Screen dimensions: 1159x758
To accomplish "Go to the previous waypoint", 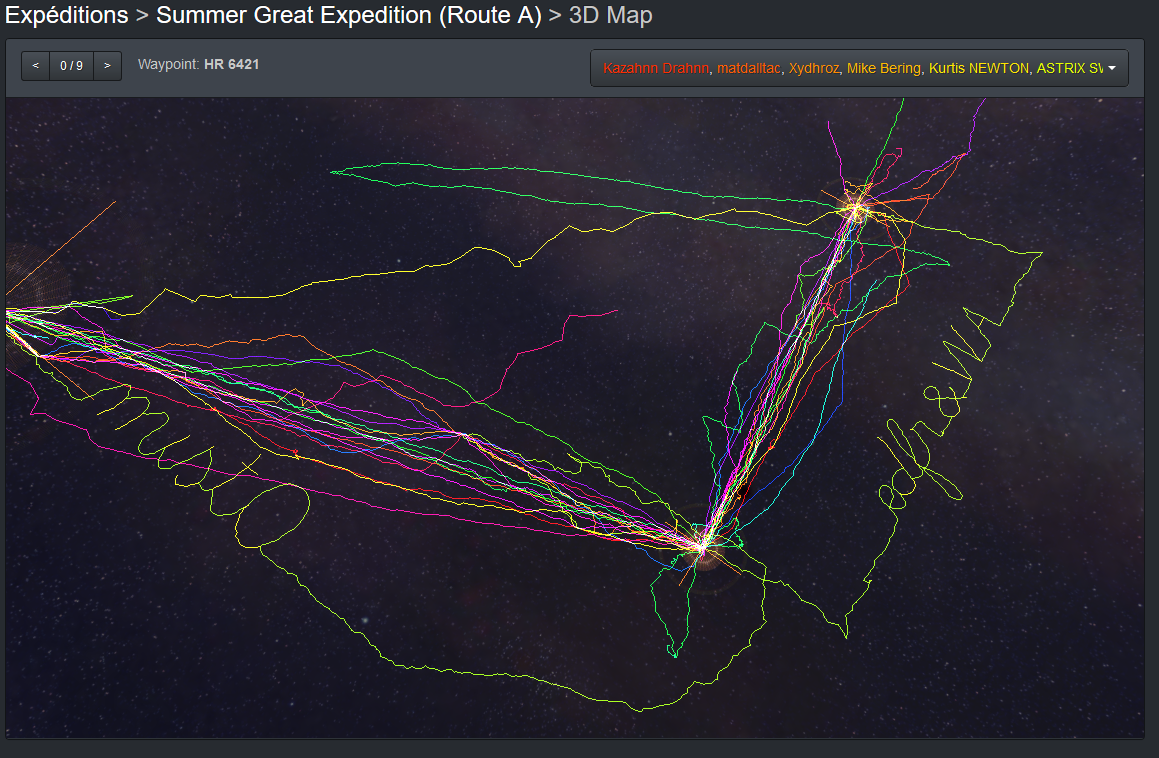I will pos(36,66).
